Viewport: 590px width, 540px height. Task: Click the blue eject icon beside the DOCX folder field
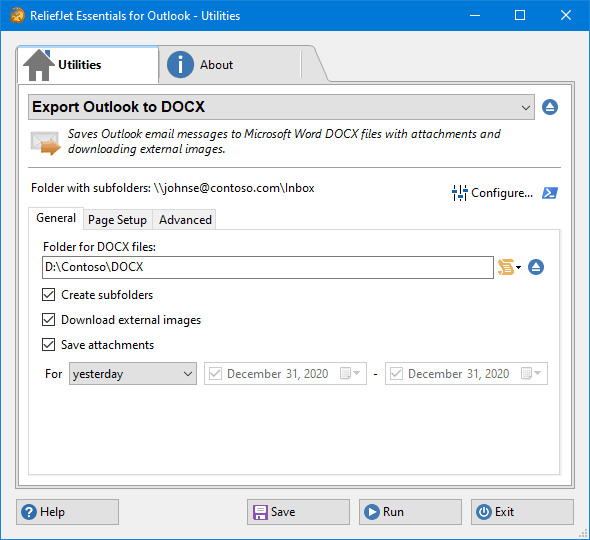(x=536, y=267)
